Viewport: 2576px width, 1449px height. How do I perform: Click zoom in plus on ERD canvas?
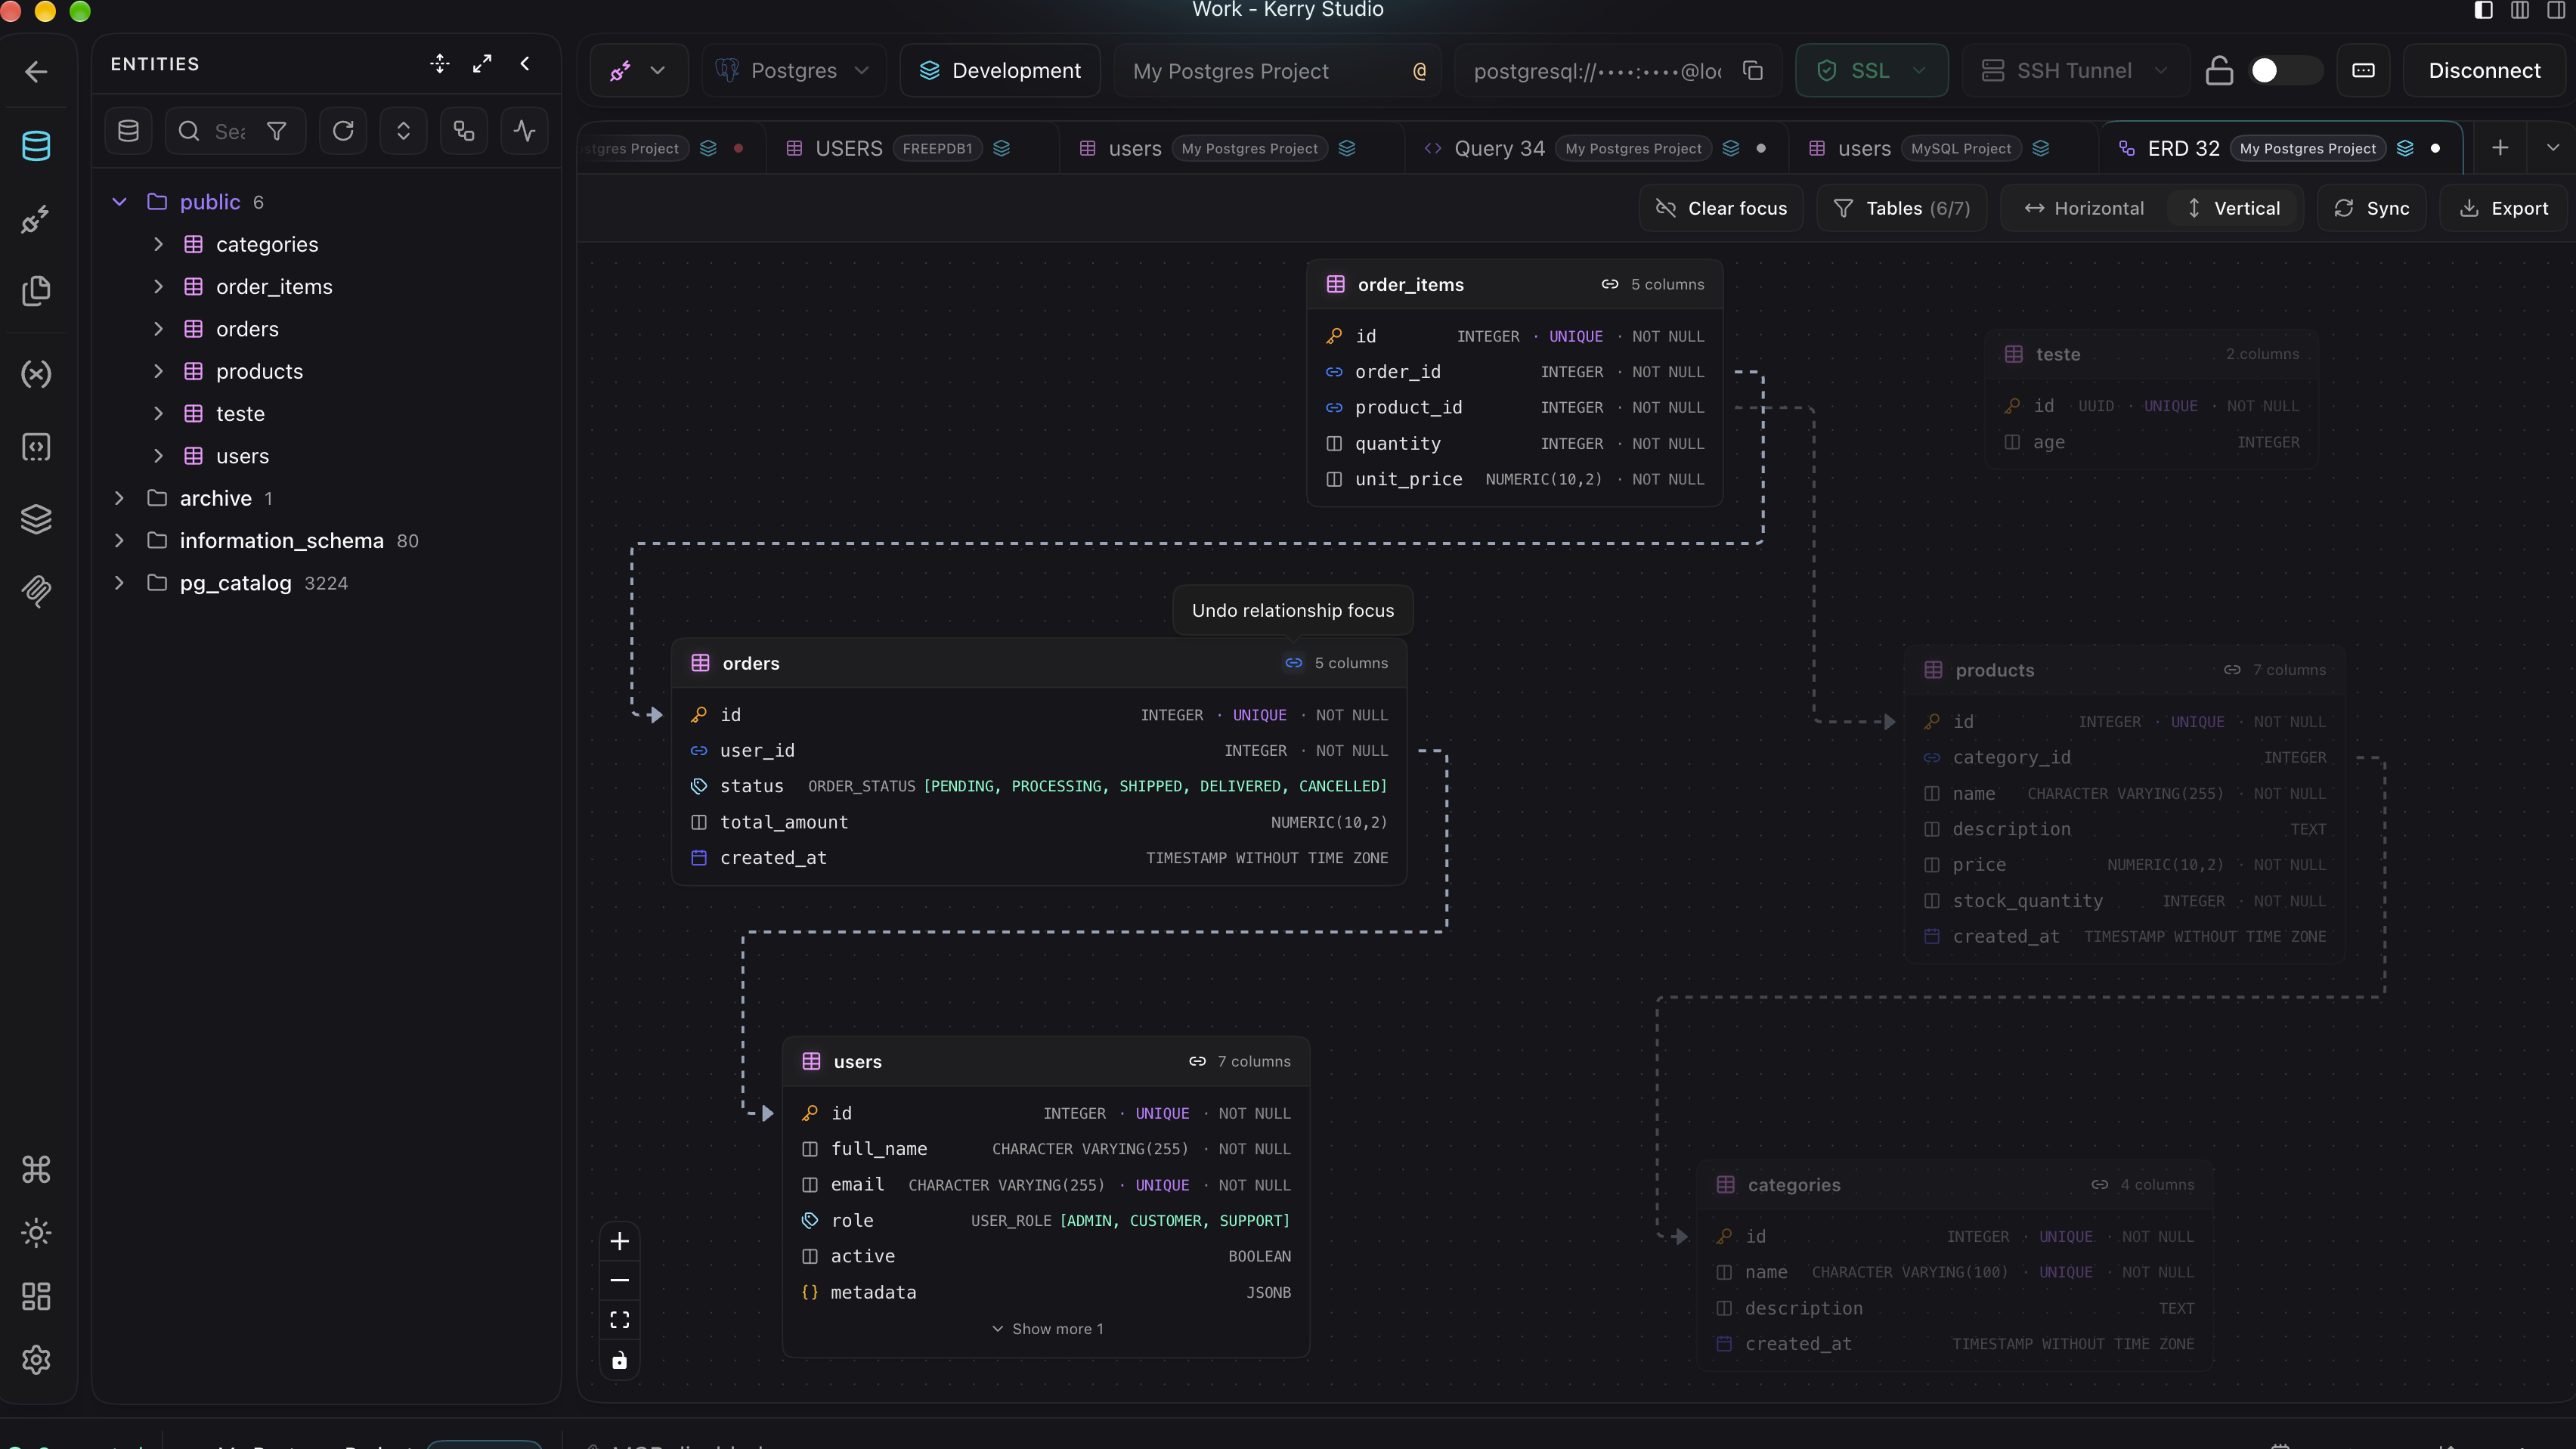[620, 1241]
